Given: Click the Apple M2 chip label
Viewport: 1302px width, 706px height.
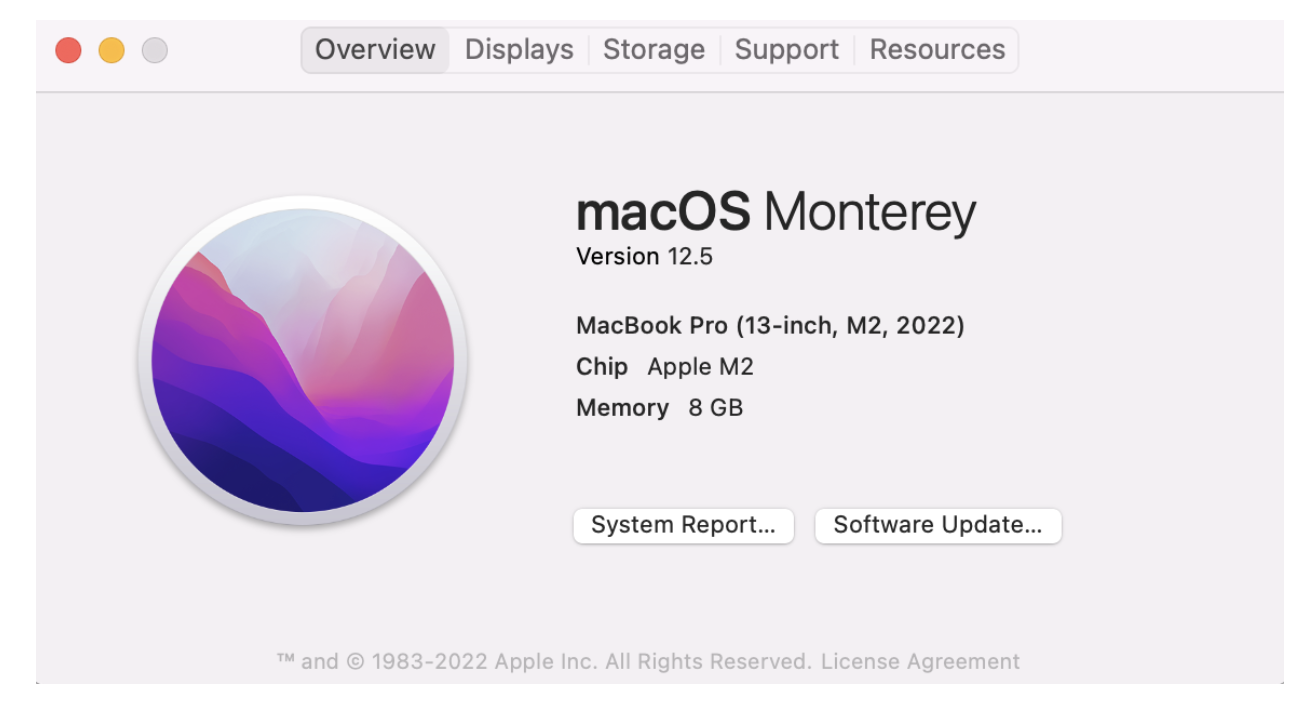Looking at the screenshot, I should pyautogui.click(x=700, y=366).
